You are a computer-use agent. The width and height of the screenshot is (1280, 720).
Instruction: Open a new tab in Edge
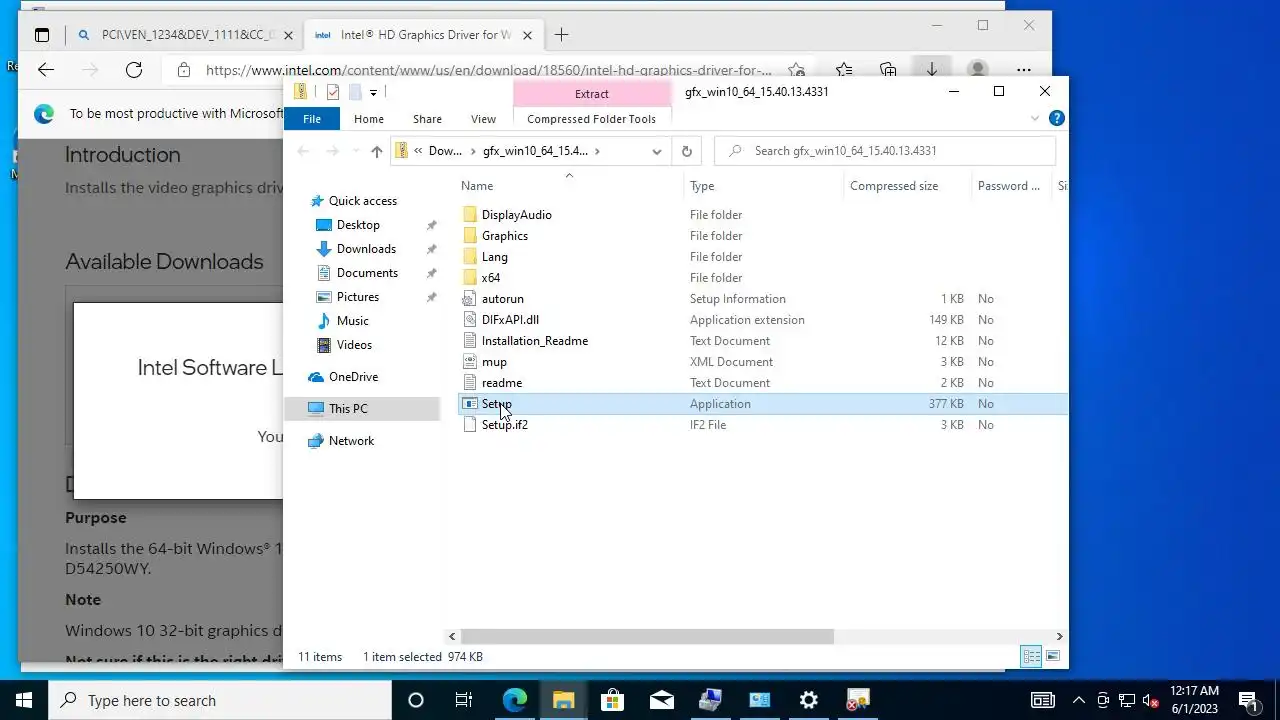tap(561, 35)
